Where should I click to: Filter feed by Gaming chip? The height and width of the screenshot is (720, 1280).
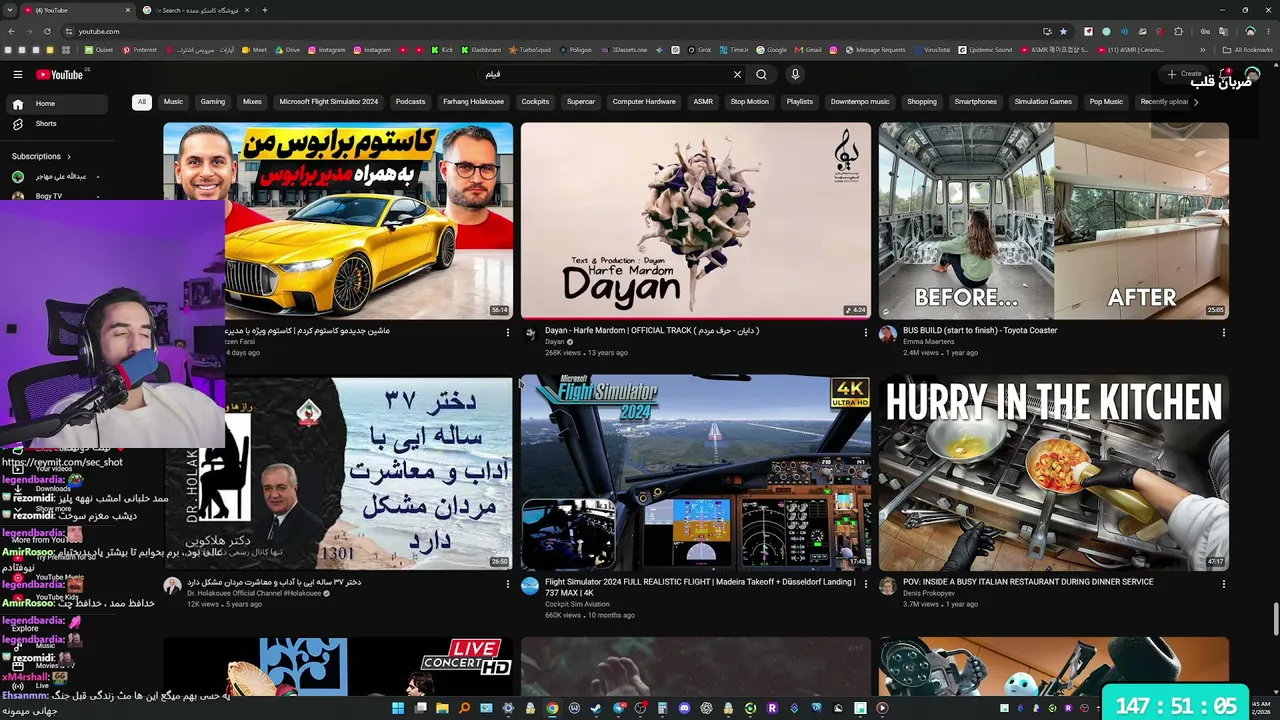coord(212,102)
